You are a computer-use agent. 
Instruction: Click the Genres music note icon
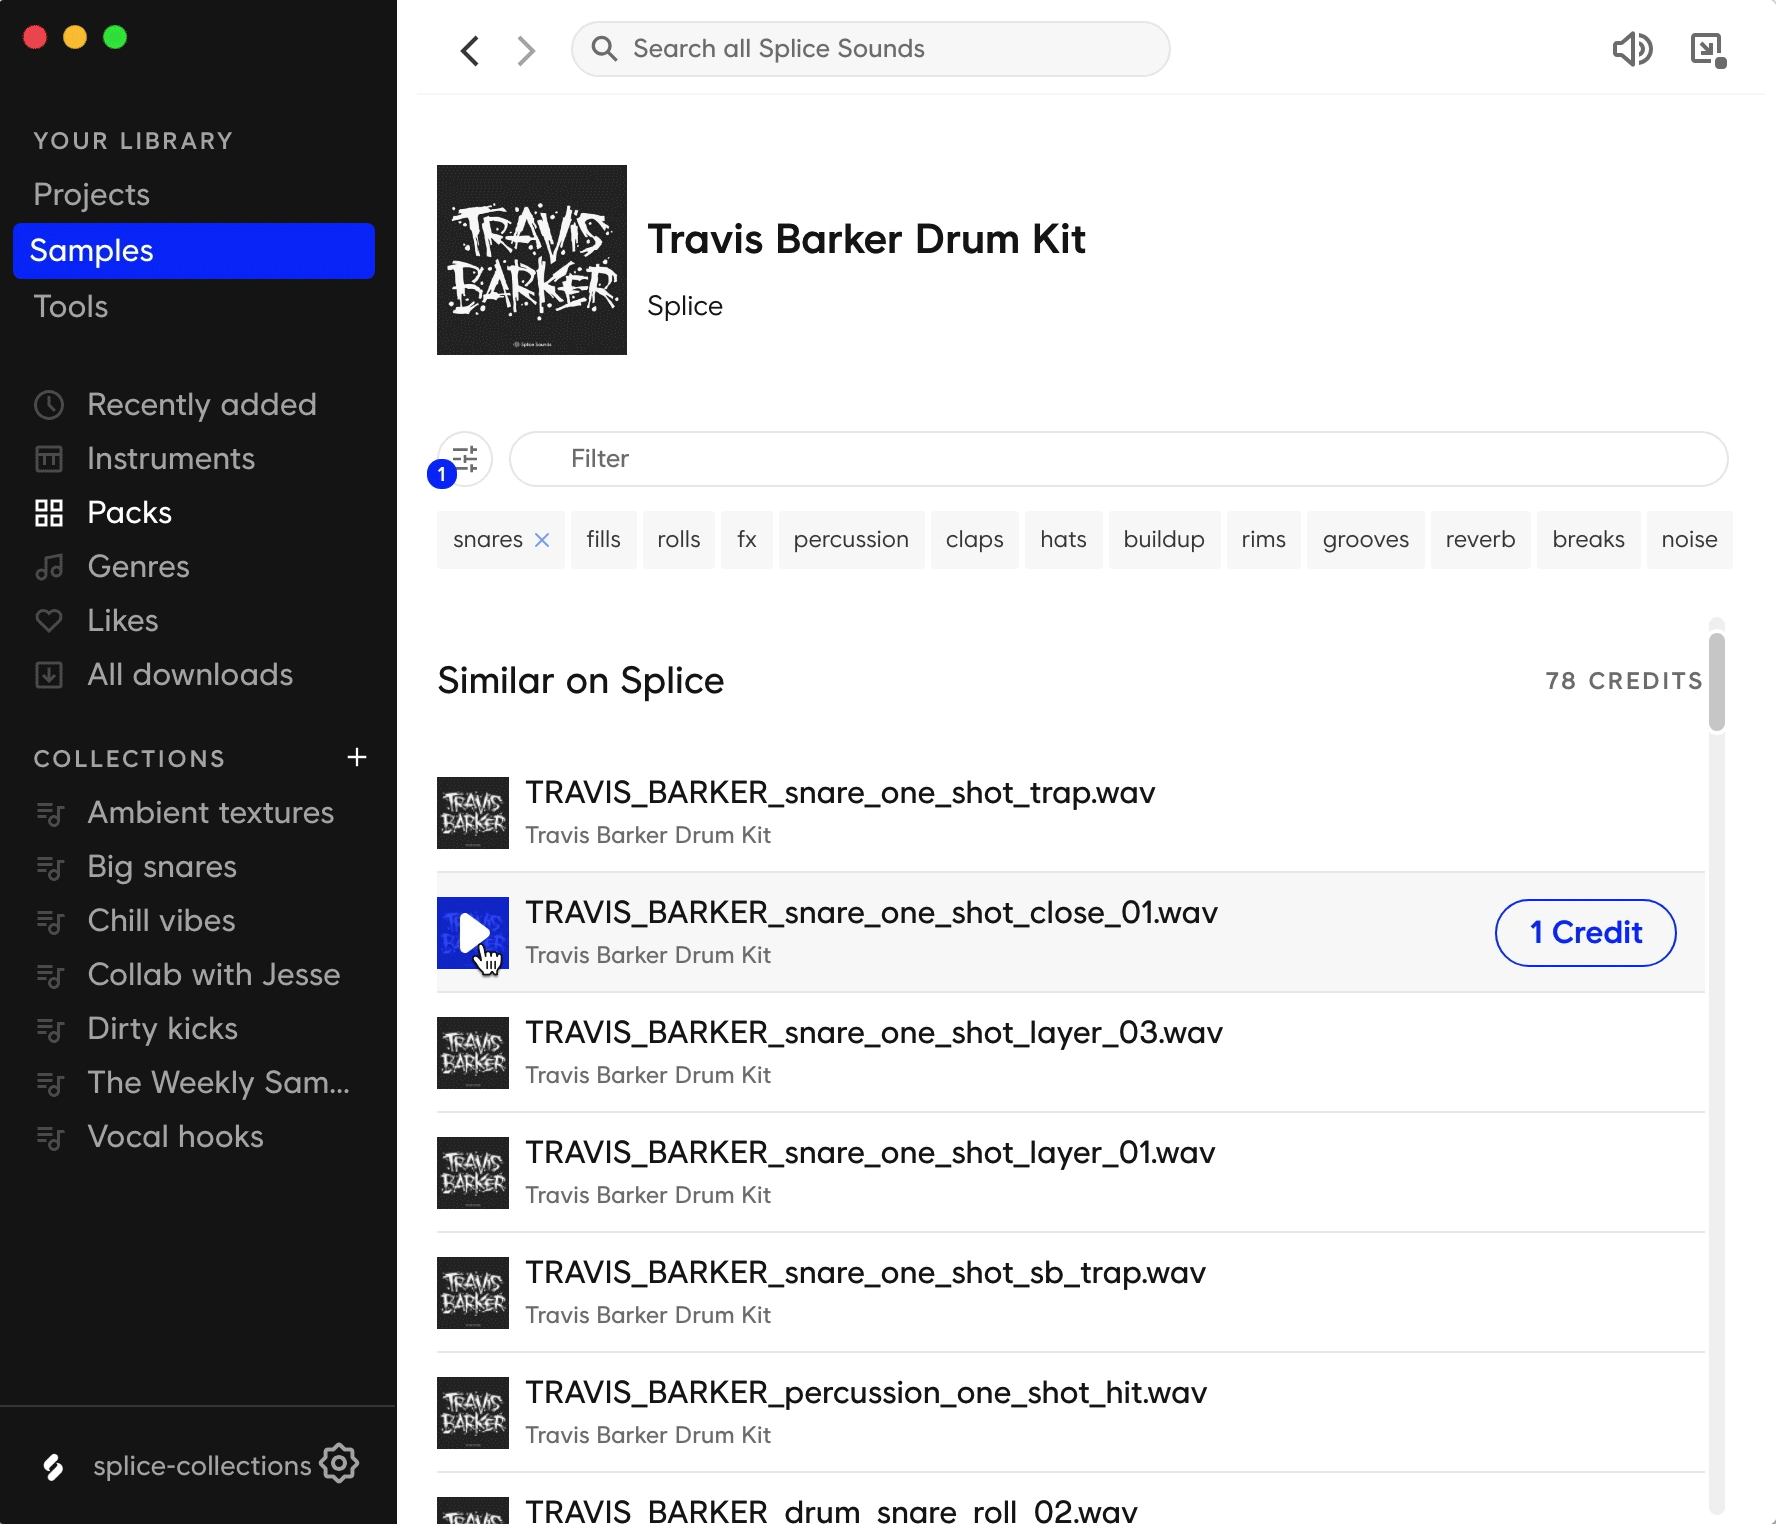49,567
